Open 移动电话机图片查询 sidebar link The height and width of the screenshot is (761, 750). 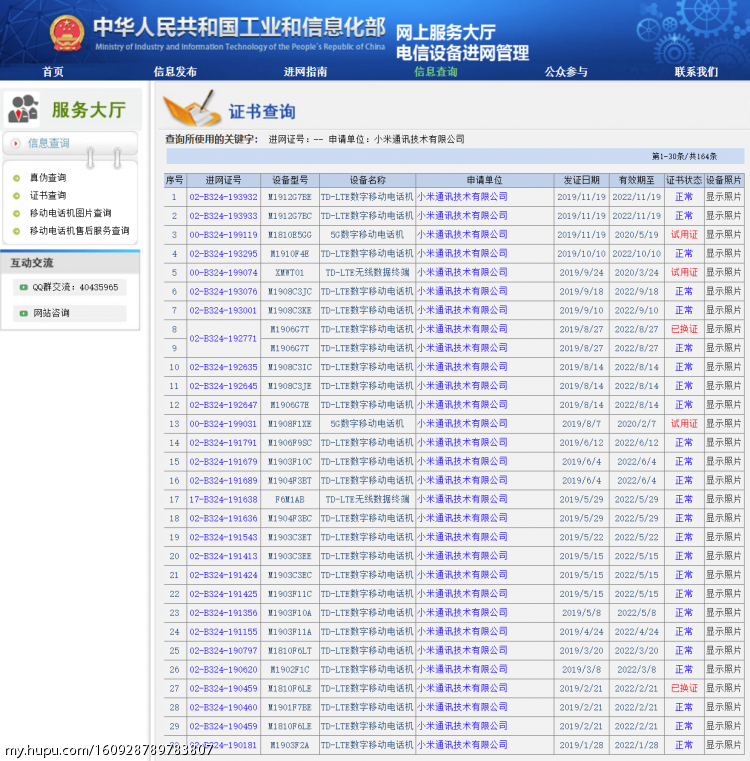[70, 213]
